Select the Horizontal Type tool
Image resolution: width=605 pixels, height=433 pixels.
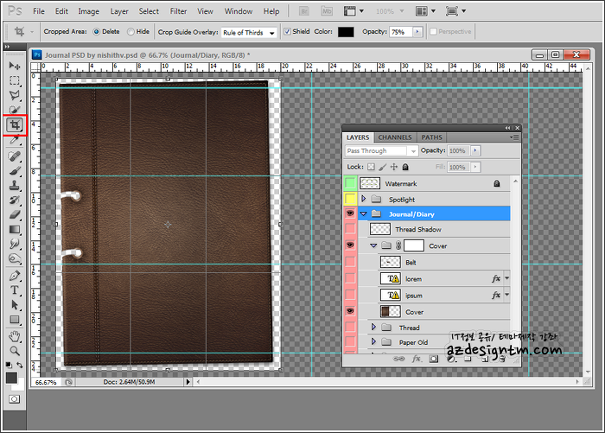pyautogui.click(x=15, y=290)
